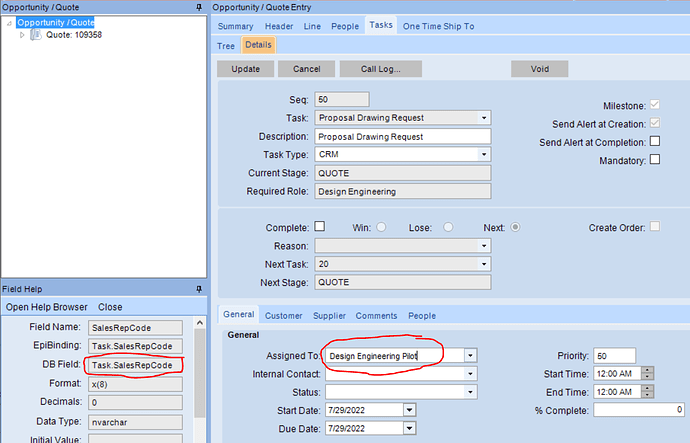Click the Format field x(8)

point(135,384)
